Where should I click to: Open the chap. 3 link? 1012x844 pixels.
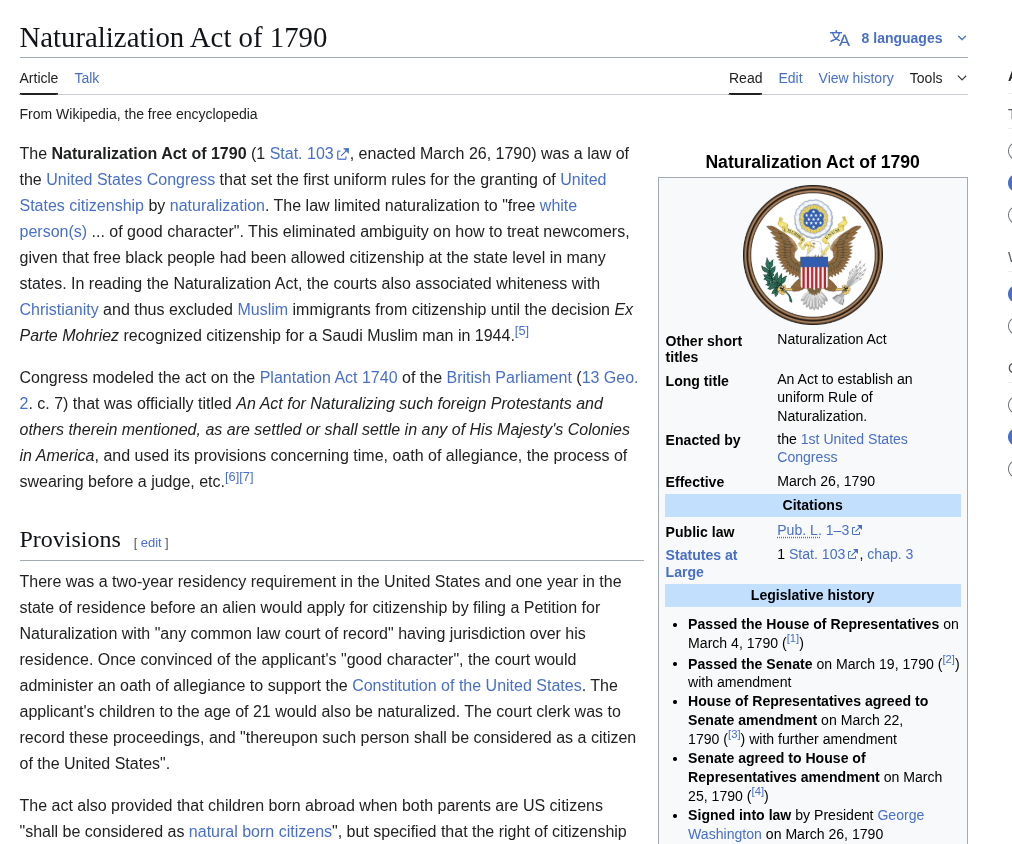[x=890, y=554]
